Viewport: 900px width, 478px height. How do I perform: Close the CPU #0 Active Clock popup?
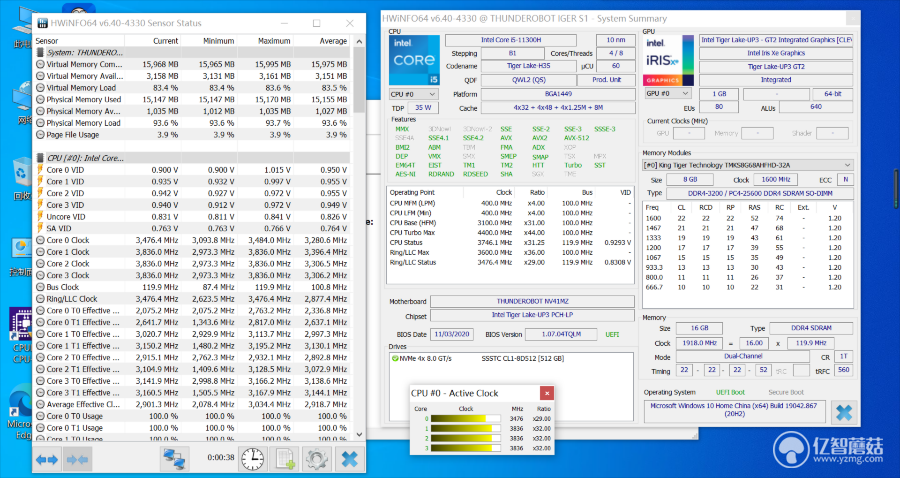pyautogui.click(x=546, y=393)
